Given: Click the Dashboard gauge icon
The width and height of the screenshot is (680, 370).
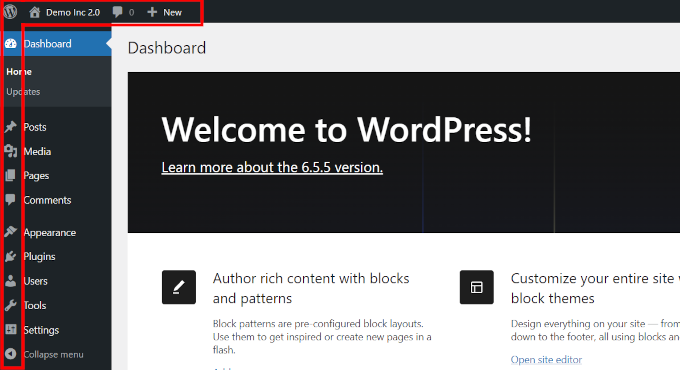Looking at the screenshot, I should point(11,44).
